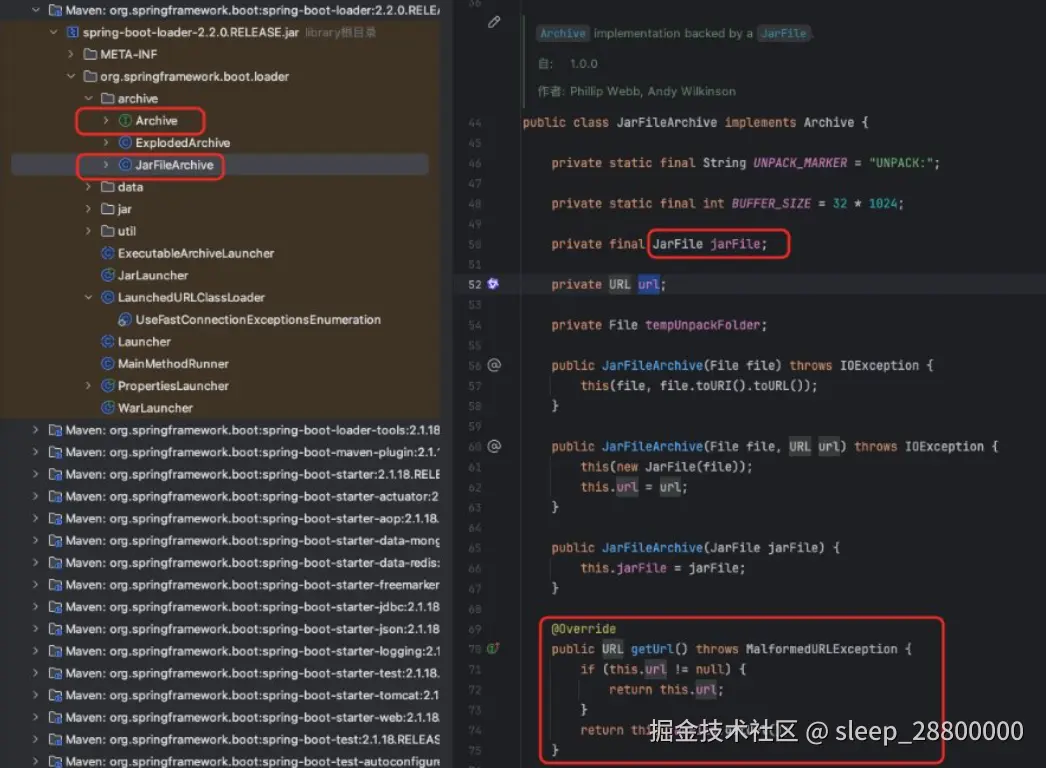Collapse org.springframework.boot.loader package
This screenshot has width=1046, height=768.
[71, 76]
